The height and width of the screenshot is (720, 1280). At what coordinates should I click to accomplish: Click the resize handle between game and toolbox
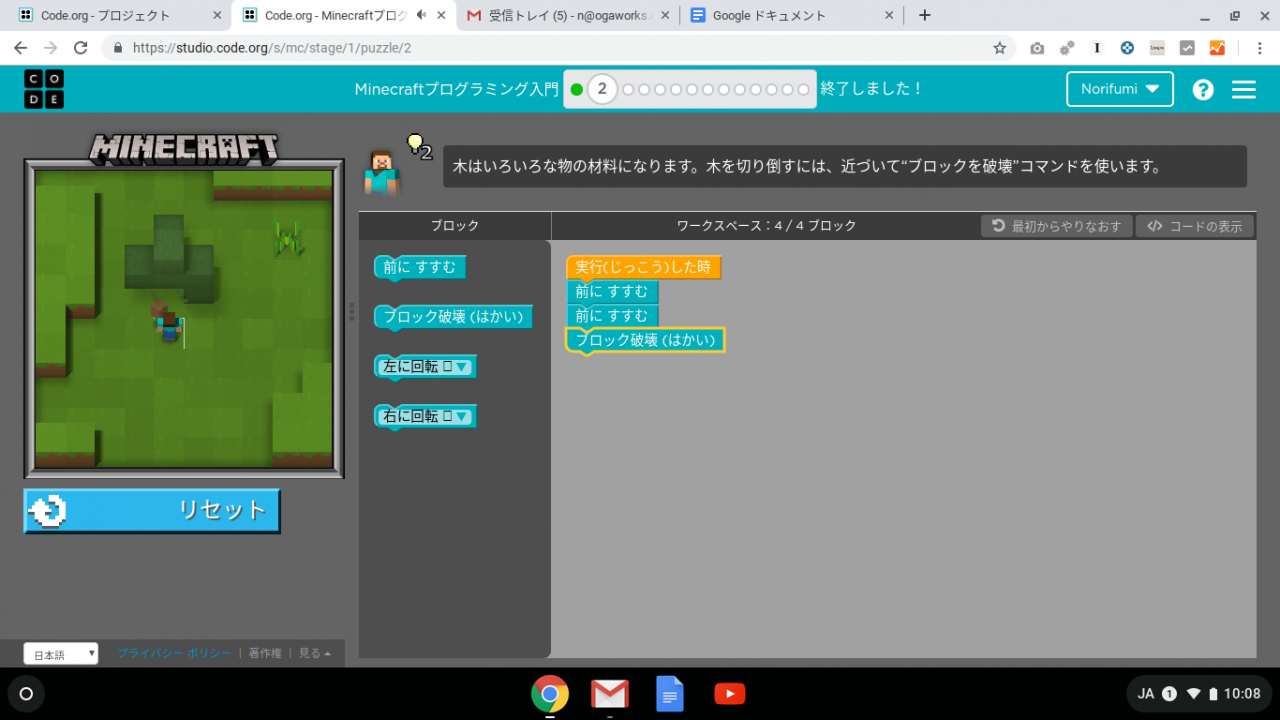click(351, 311)
